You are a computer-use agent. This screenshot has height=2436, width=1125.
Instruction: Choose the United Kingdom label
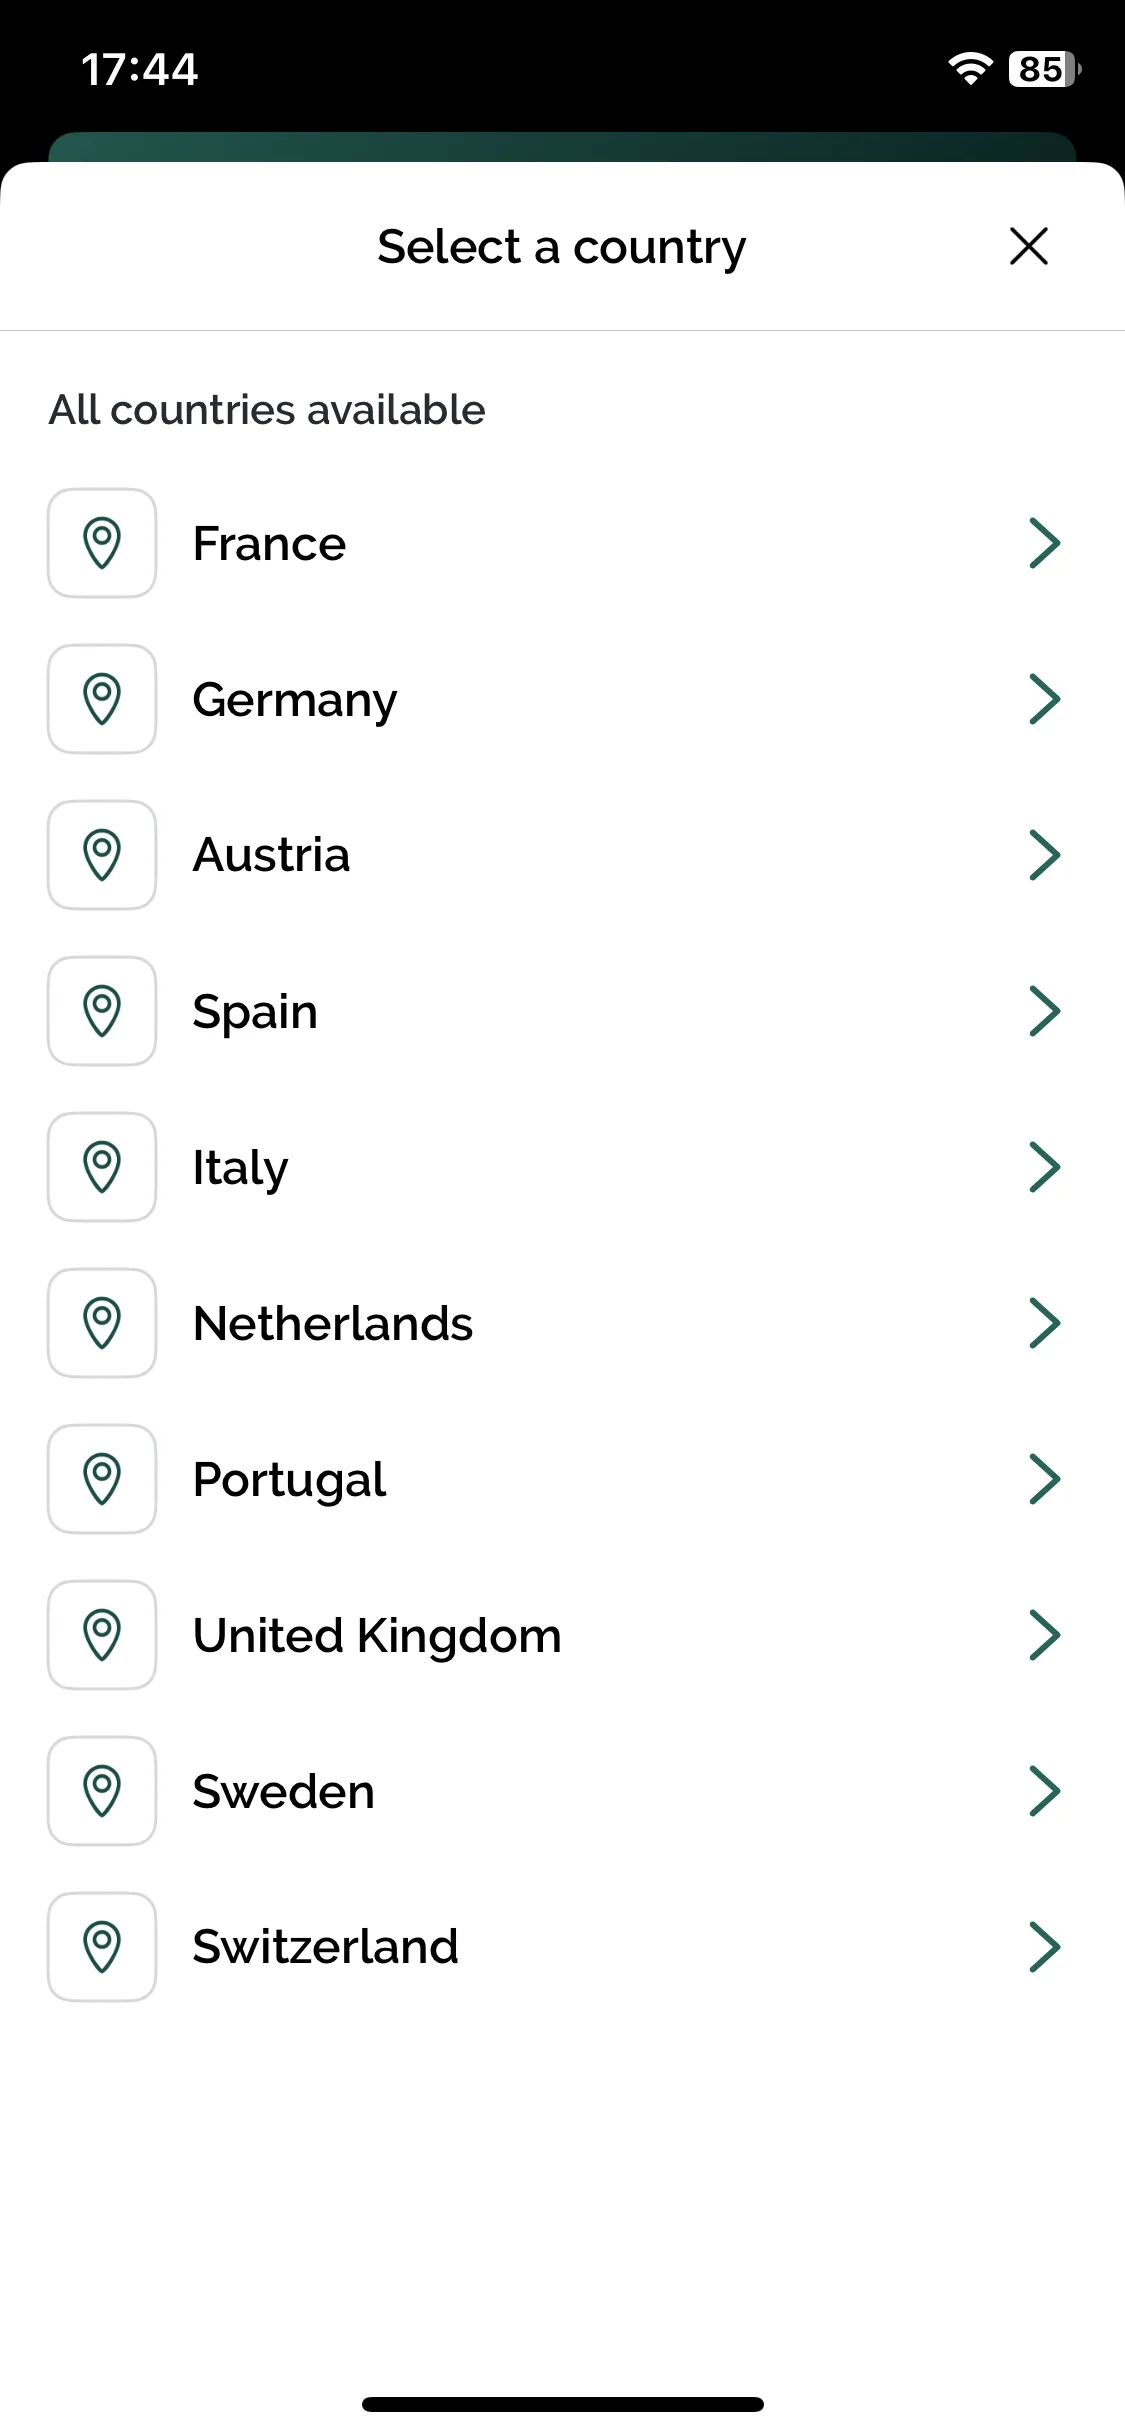377,1636
